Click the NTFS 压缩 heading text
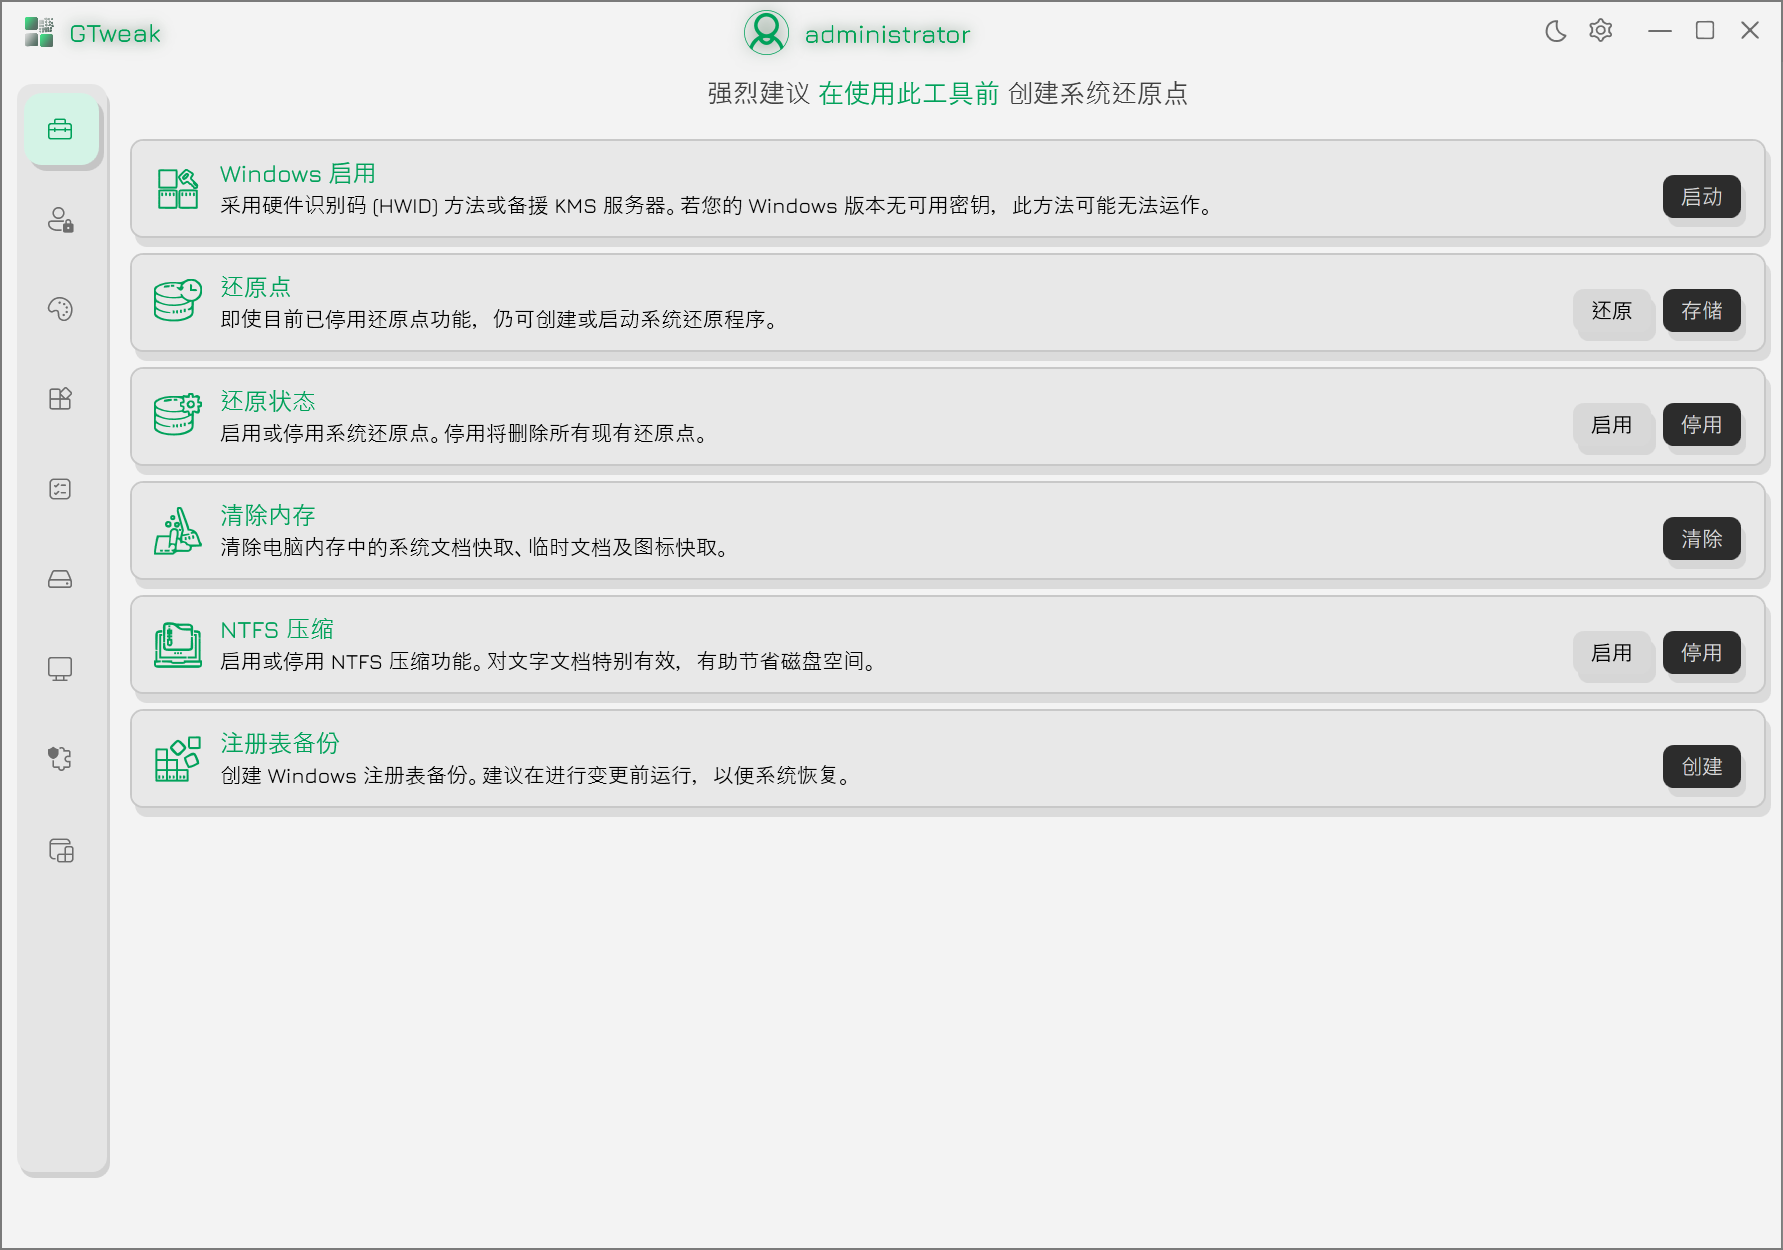The image size is (1783, 1250). click(x=277, y=630)
